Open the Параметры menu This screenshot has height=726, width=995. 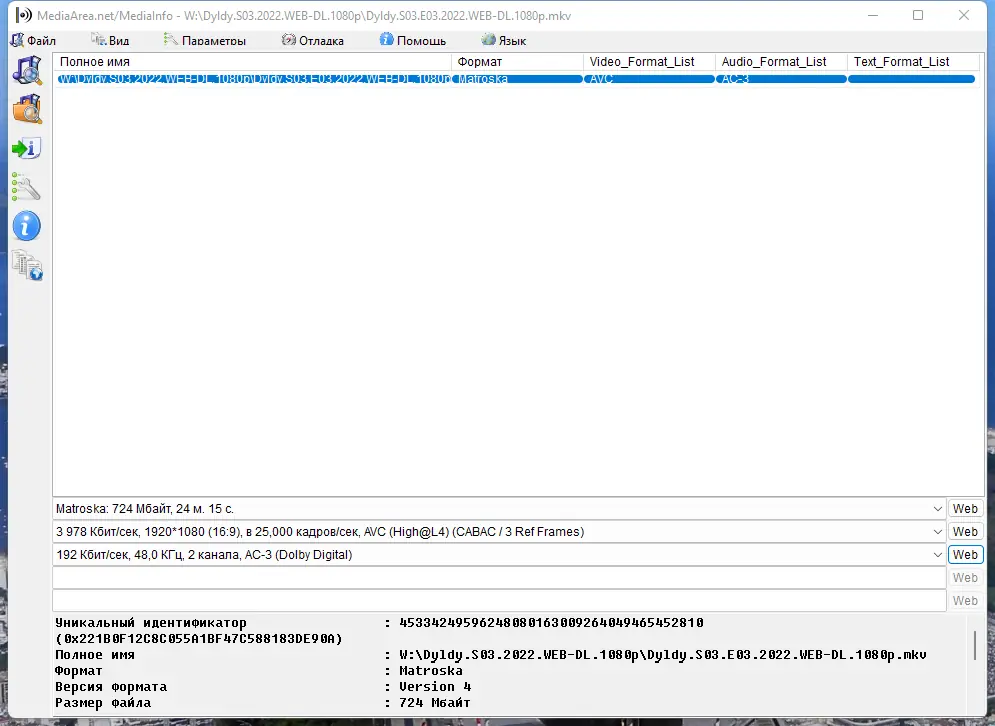pyautogui.click(x=204, y=41)
